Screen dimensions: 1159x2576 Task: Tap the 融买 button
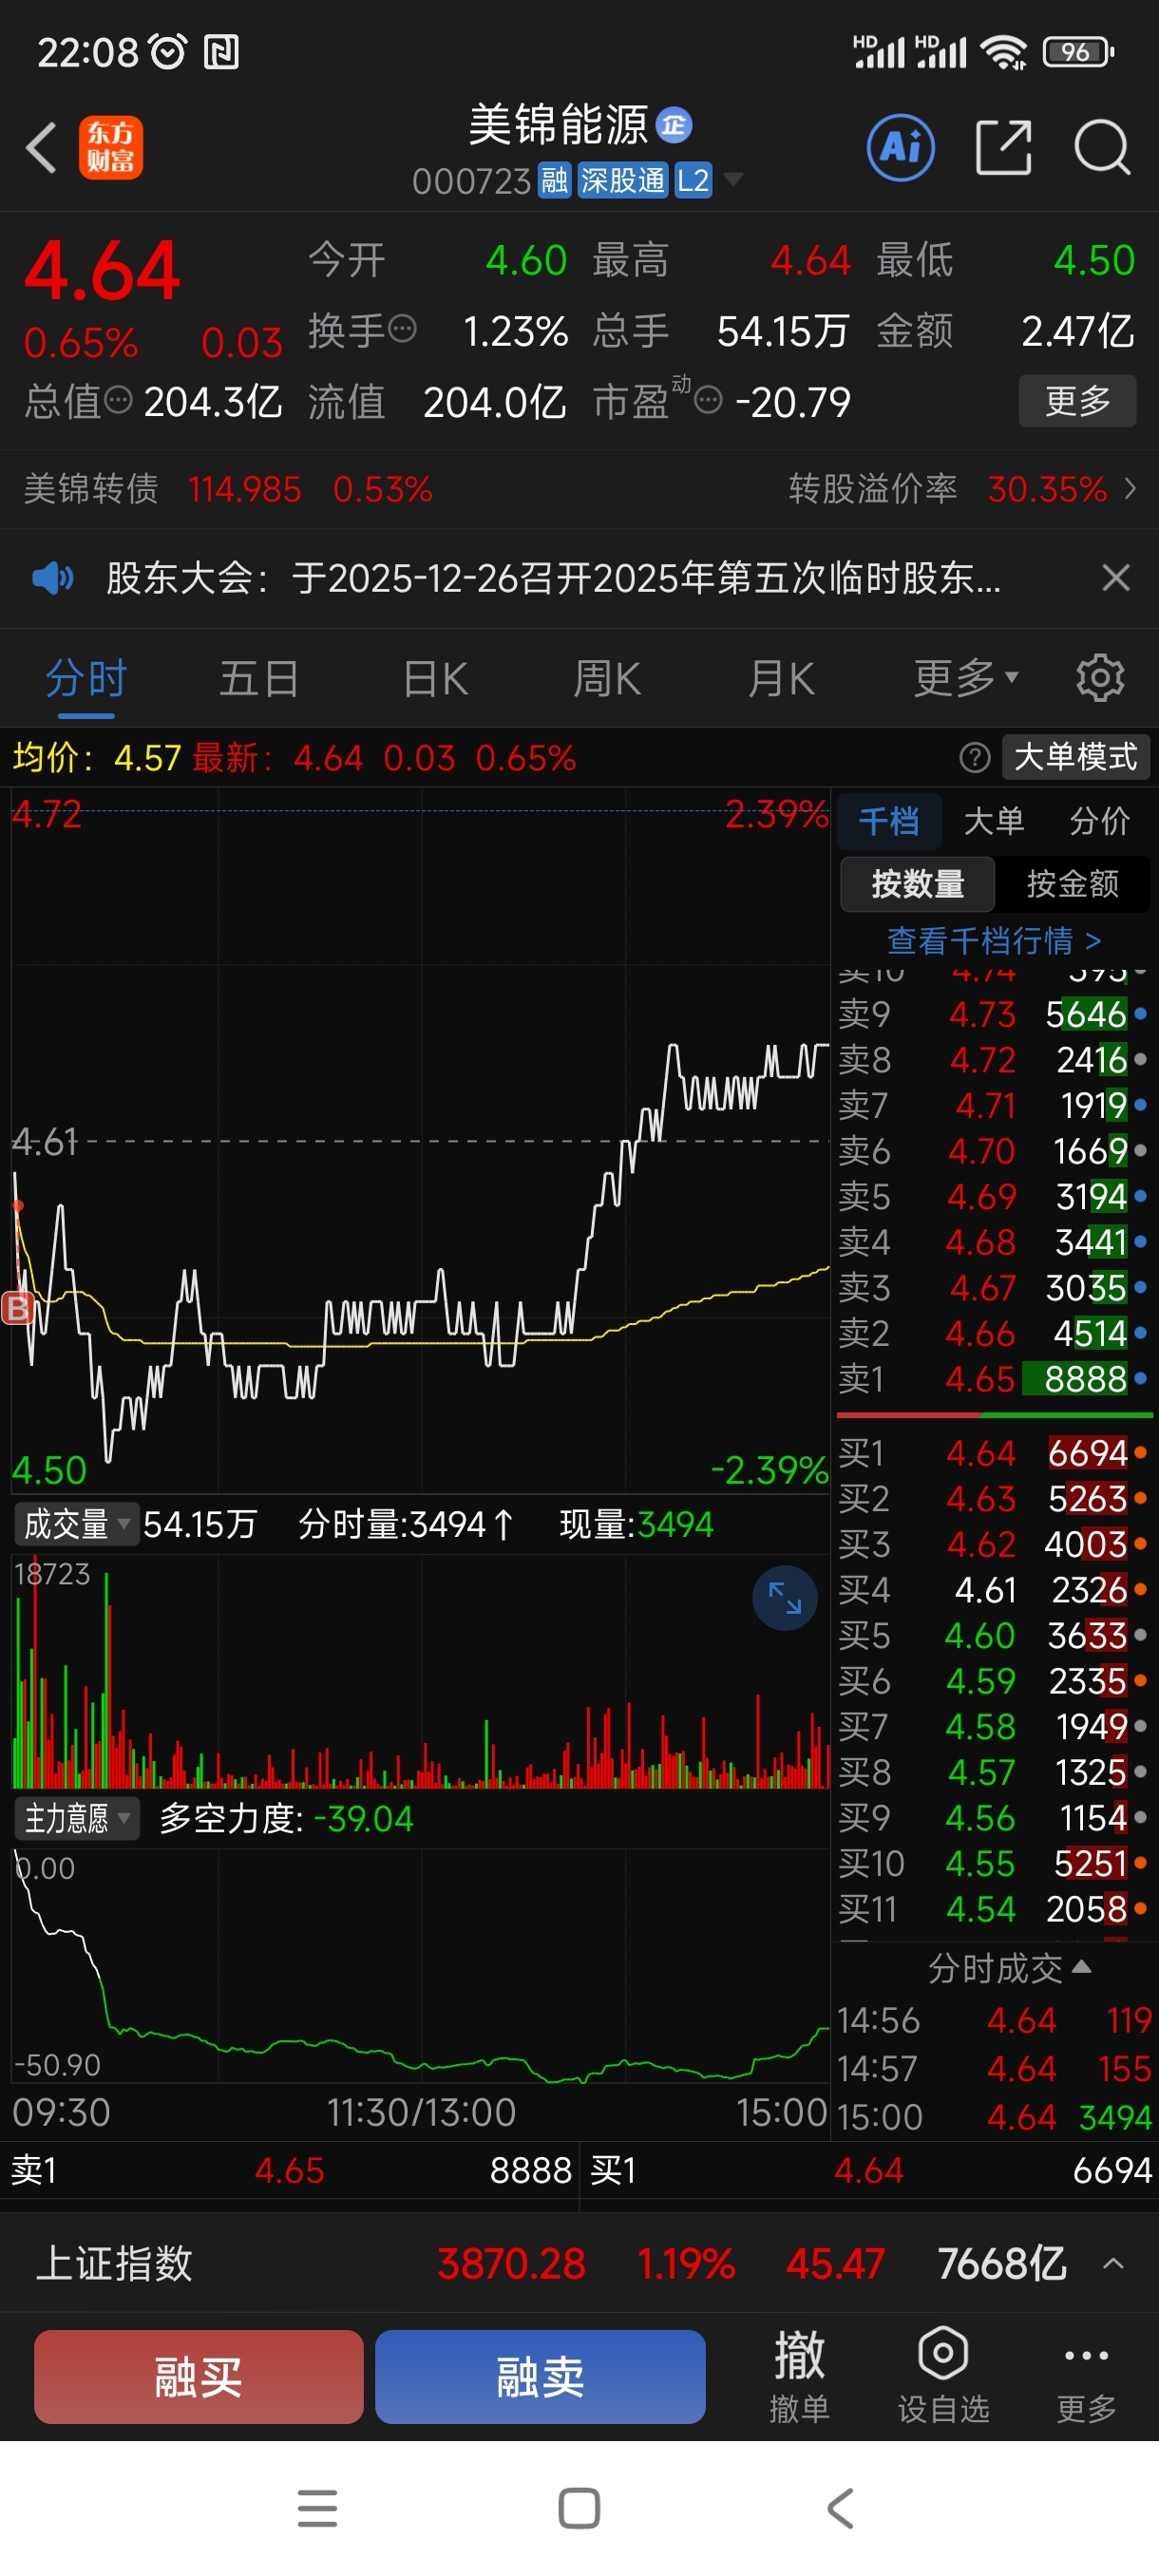click(198, 2376)
